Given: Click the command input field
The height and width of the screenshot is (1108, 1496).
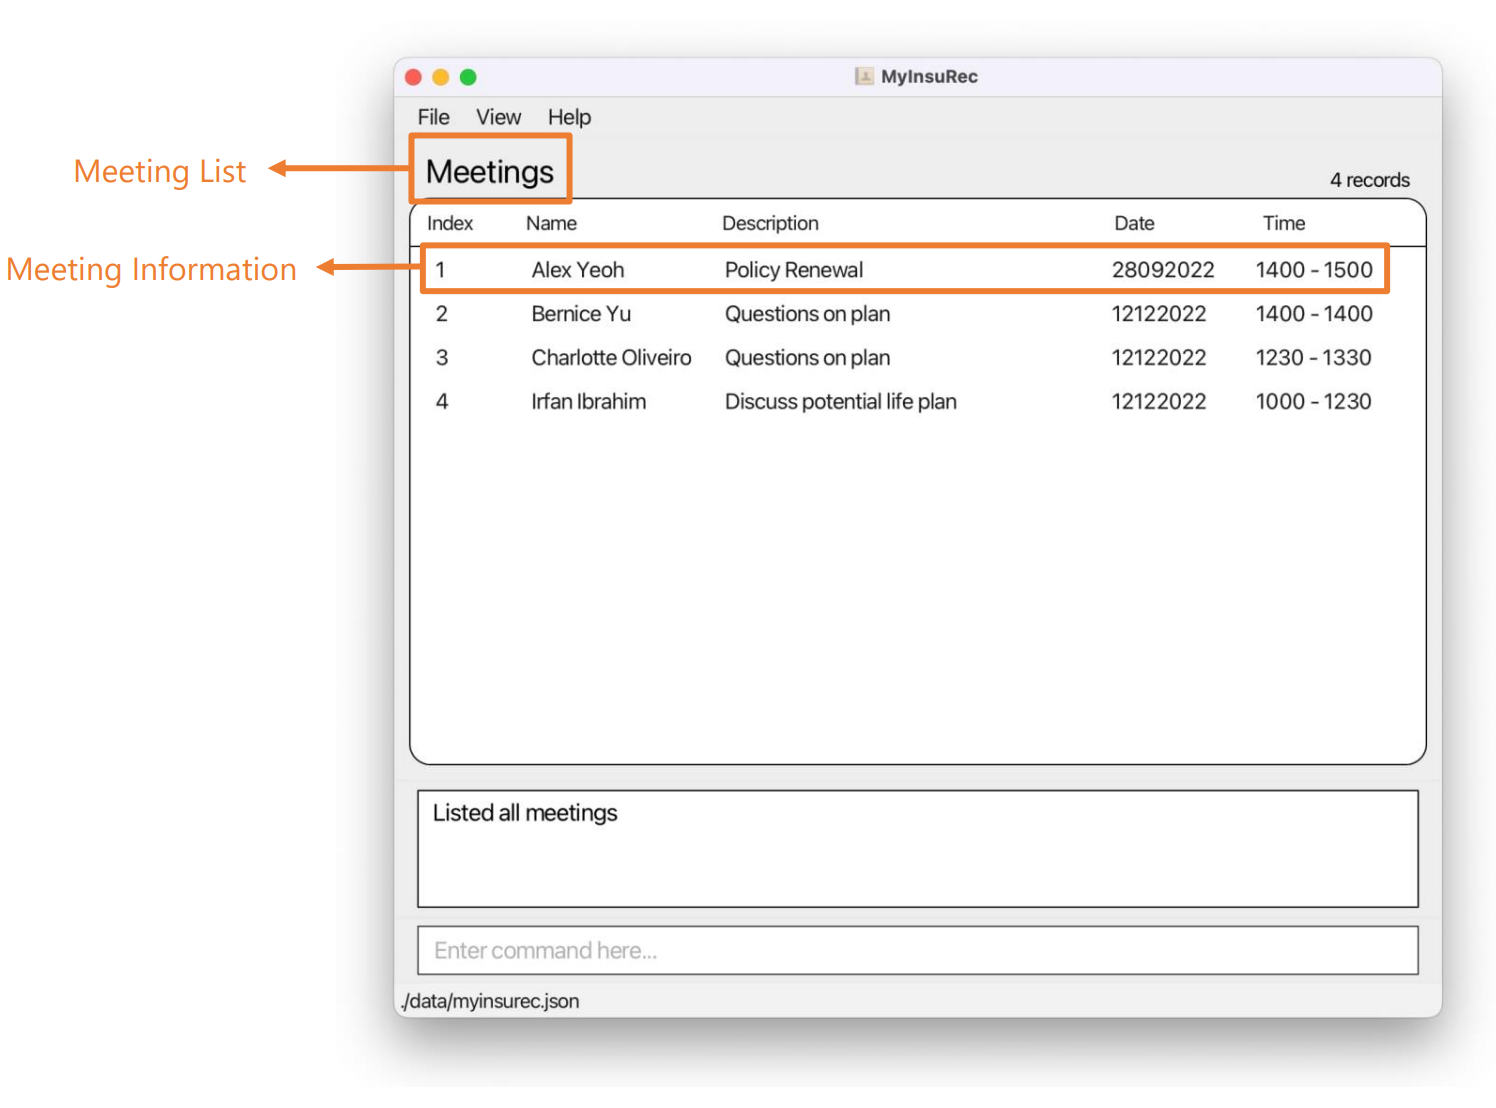Looking at the screenshot, I should 917,950.
